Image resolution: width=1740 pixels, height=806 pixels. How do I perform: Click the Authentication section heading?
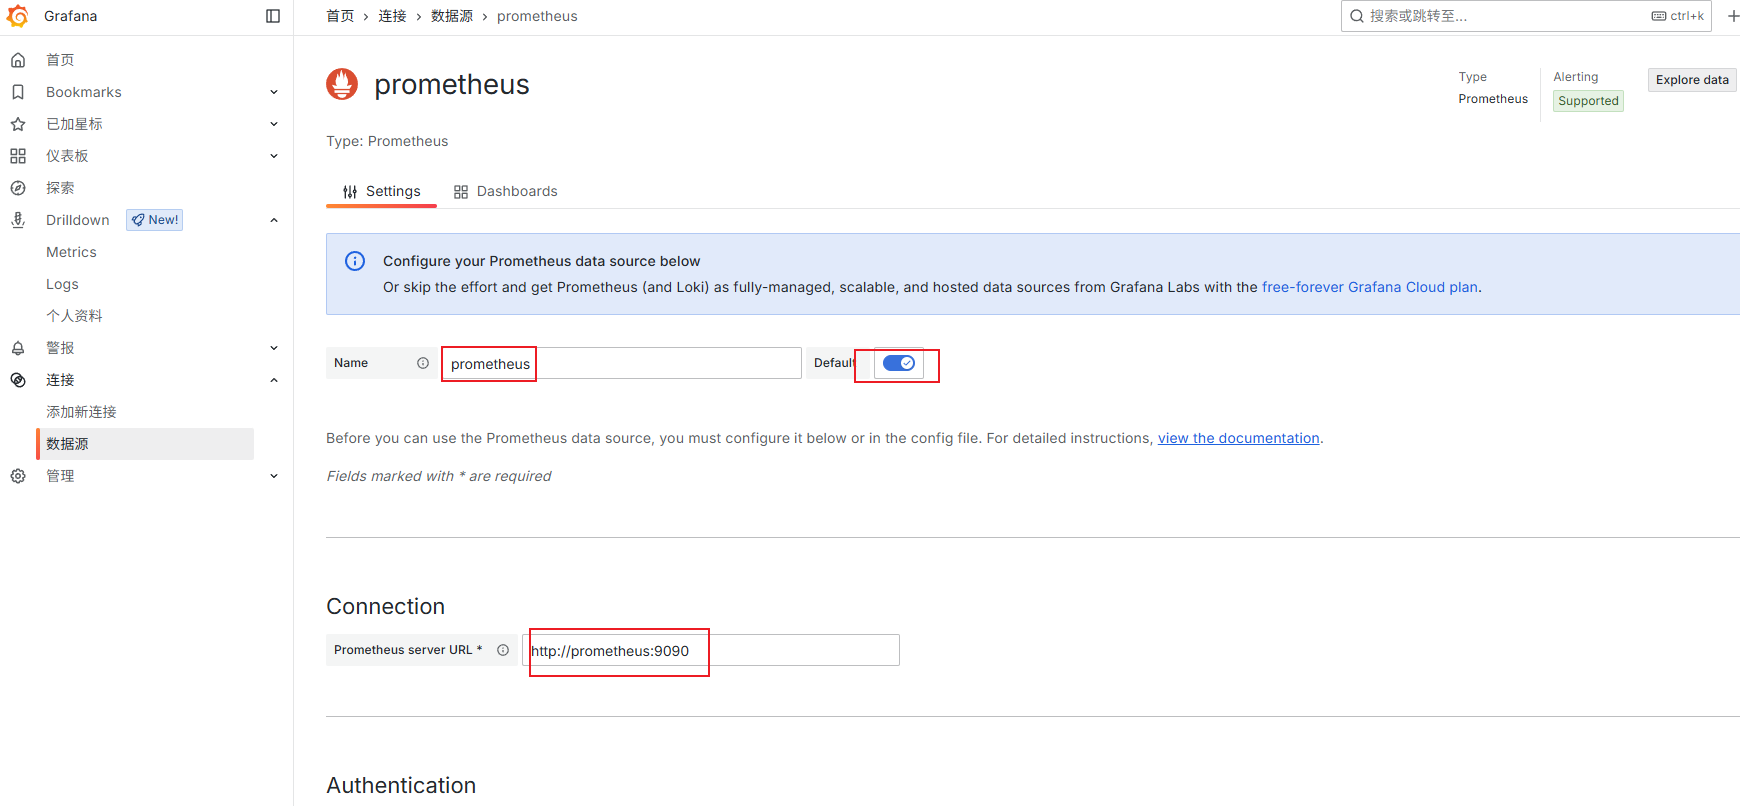click(x=401, y=785)
